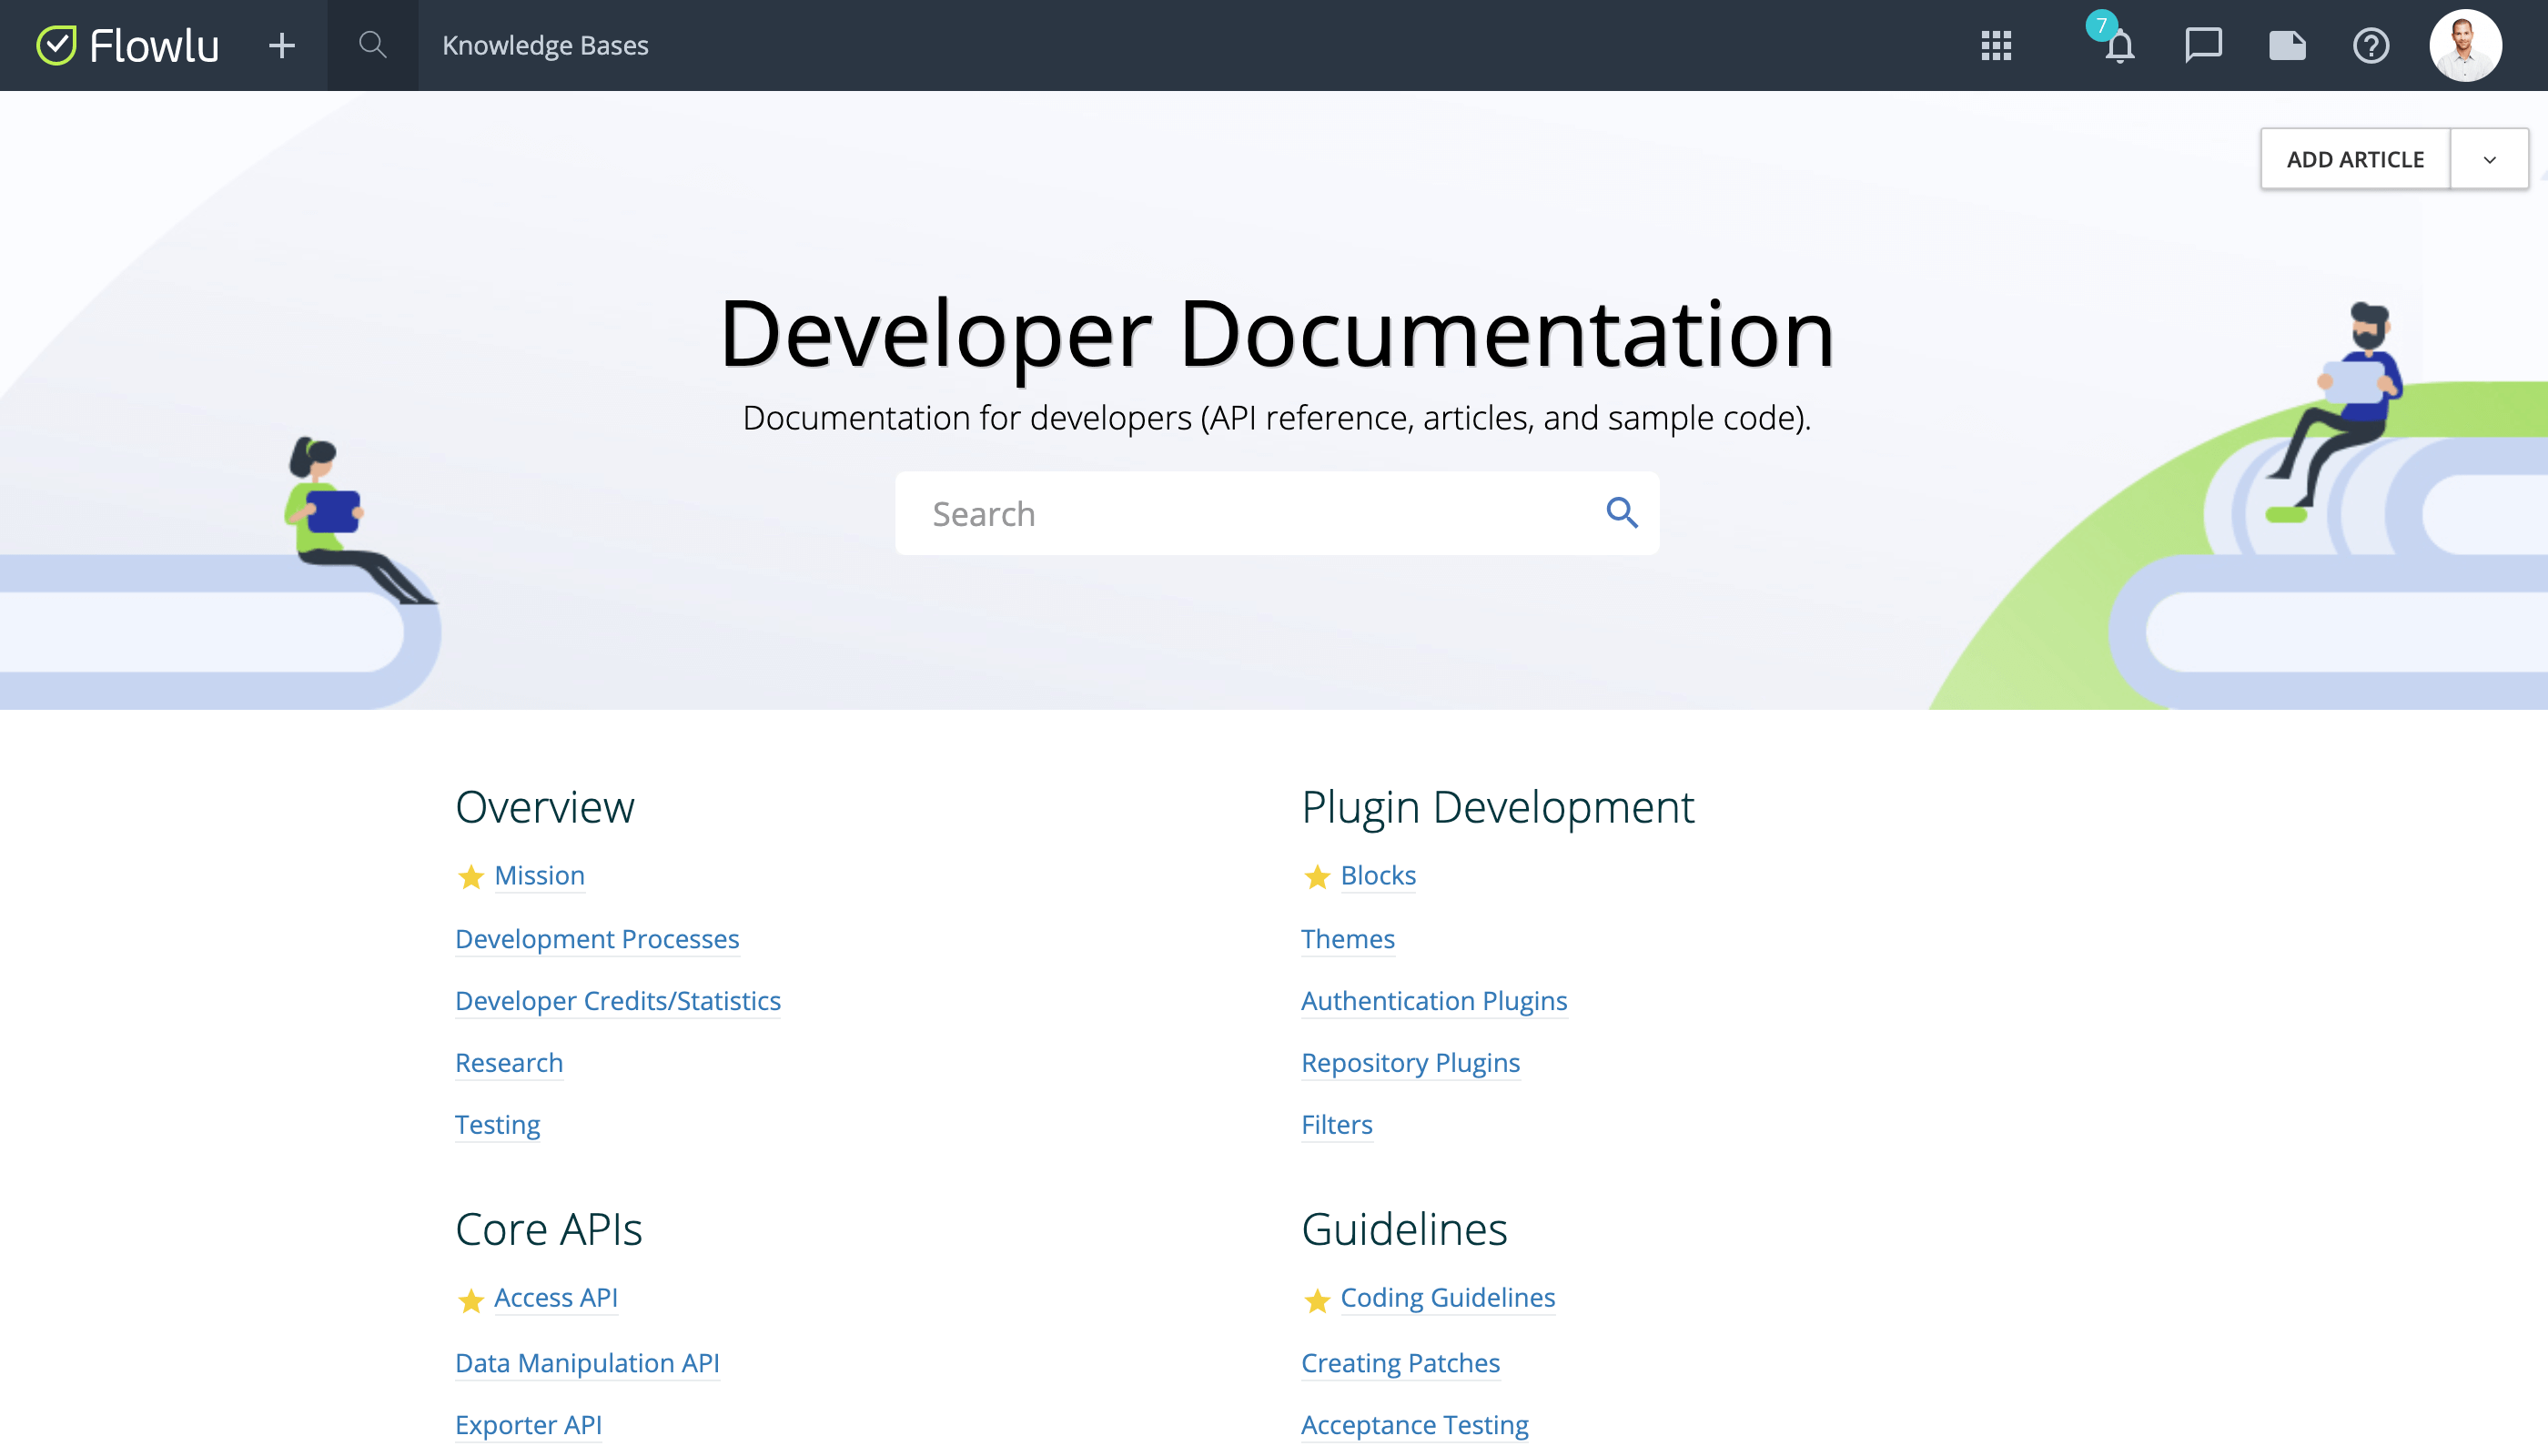Open the apps grid menu
Image resolution: width=2548 pixels, height=1456 pixels.
[x=1996, y=45]
